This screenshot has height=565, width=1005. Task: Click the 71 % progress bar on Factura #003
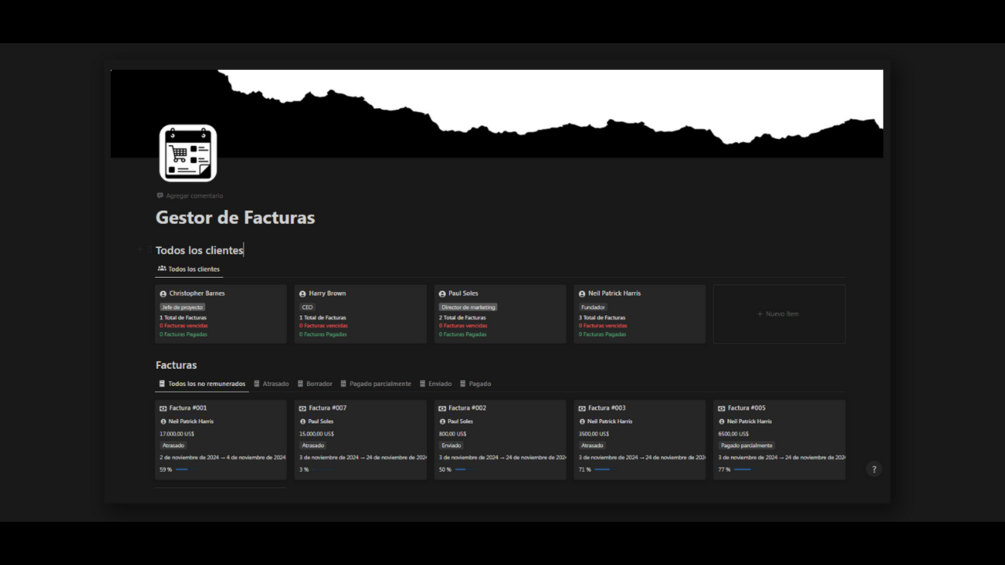point(605,470)
